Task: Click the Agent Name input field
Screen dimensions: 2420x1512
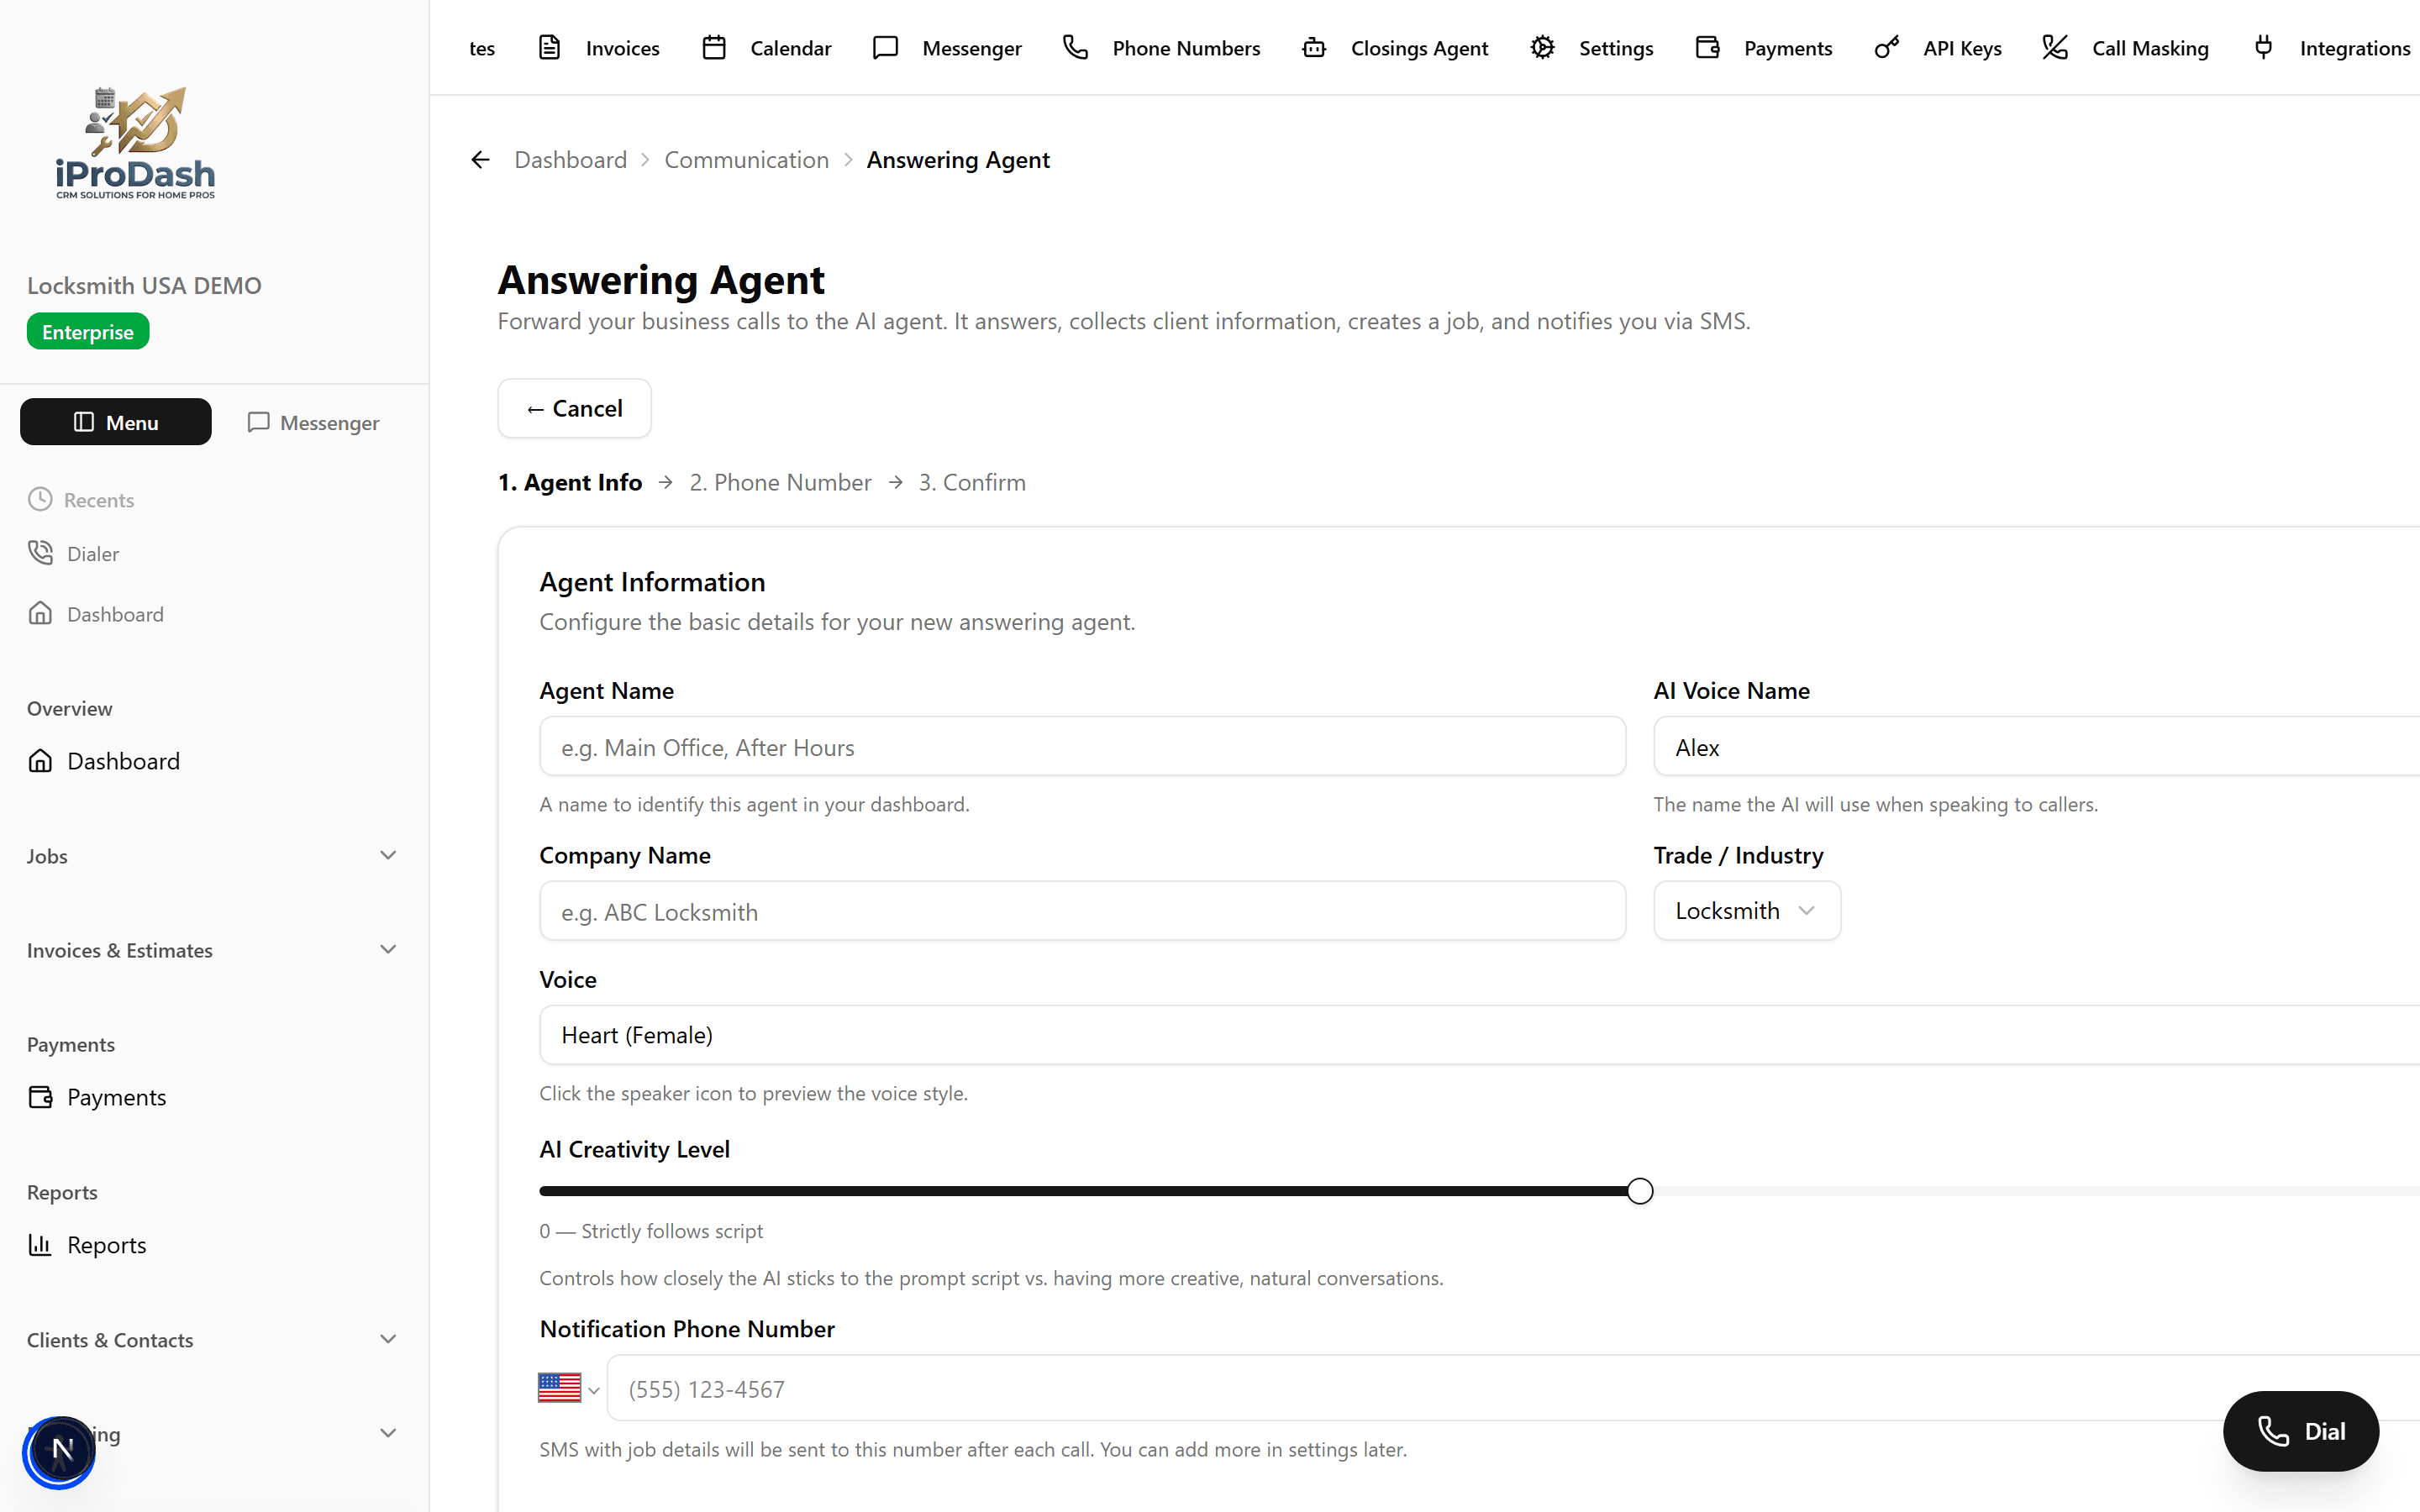Action: click(1082, 747)
